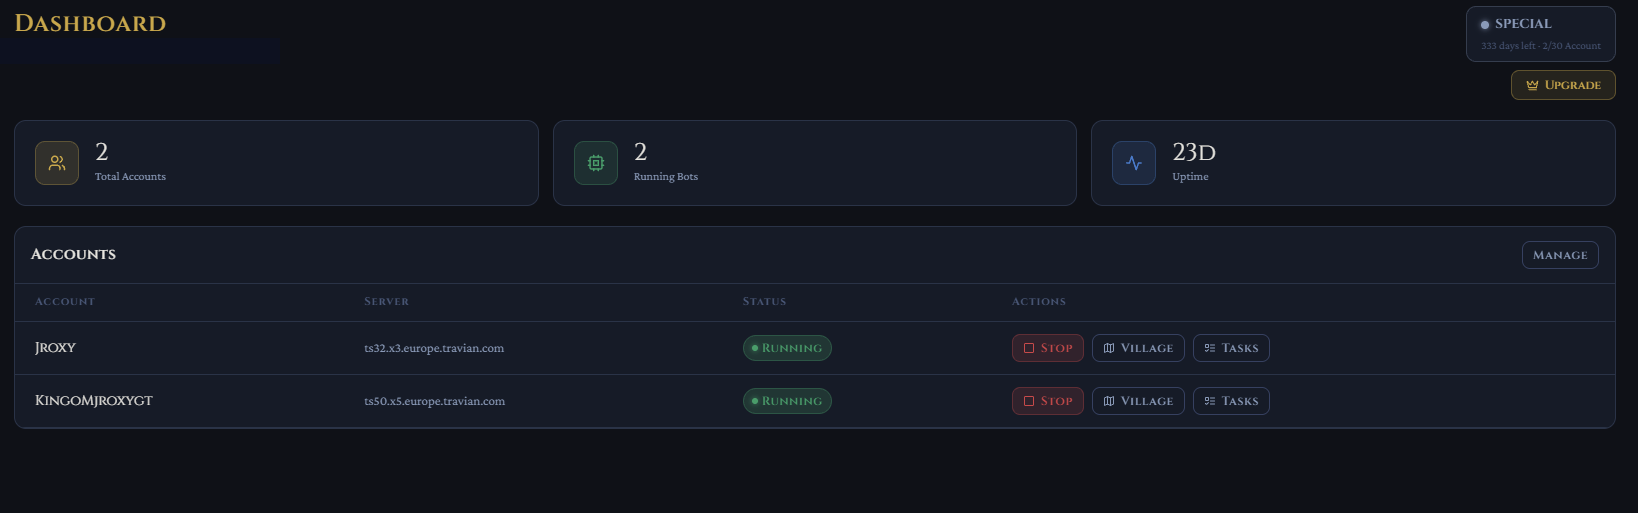Image resolution: width=1638 pixels, height=513 pixels.
Task: Click the Dashboard page title
Action: tap(90, 23)
